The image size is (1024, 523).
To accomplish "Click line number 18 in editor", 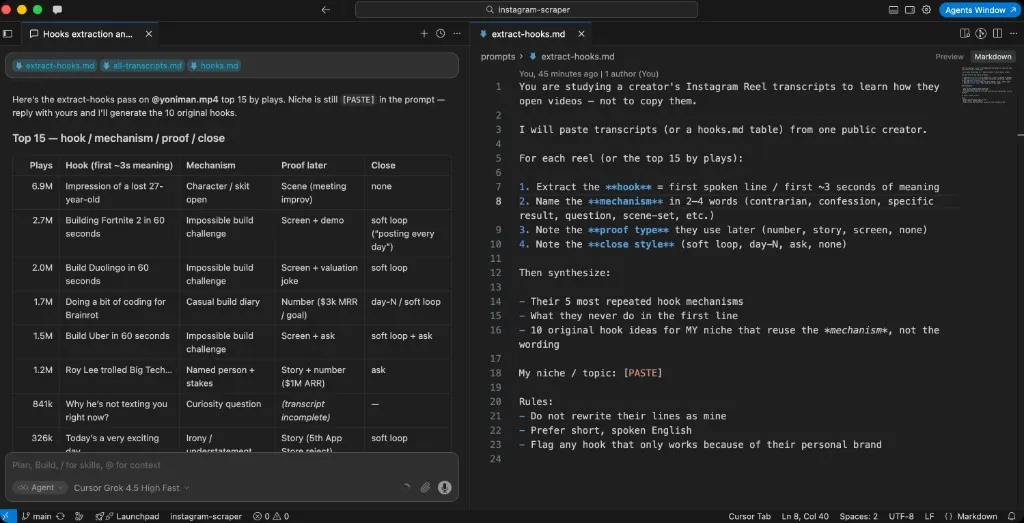I will click(496, 373).
